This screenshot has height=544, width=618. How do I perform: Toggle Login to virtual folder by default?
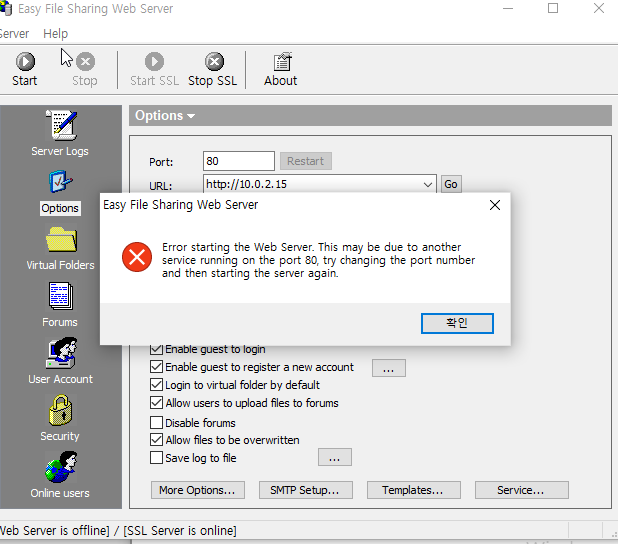[156, 384]
